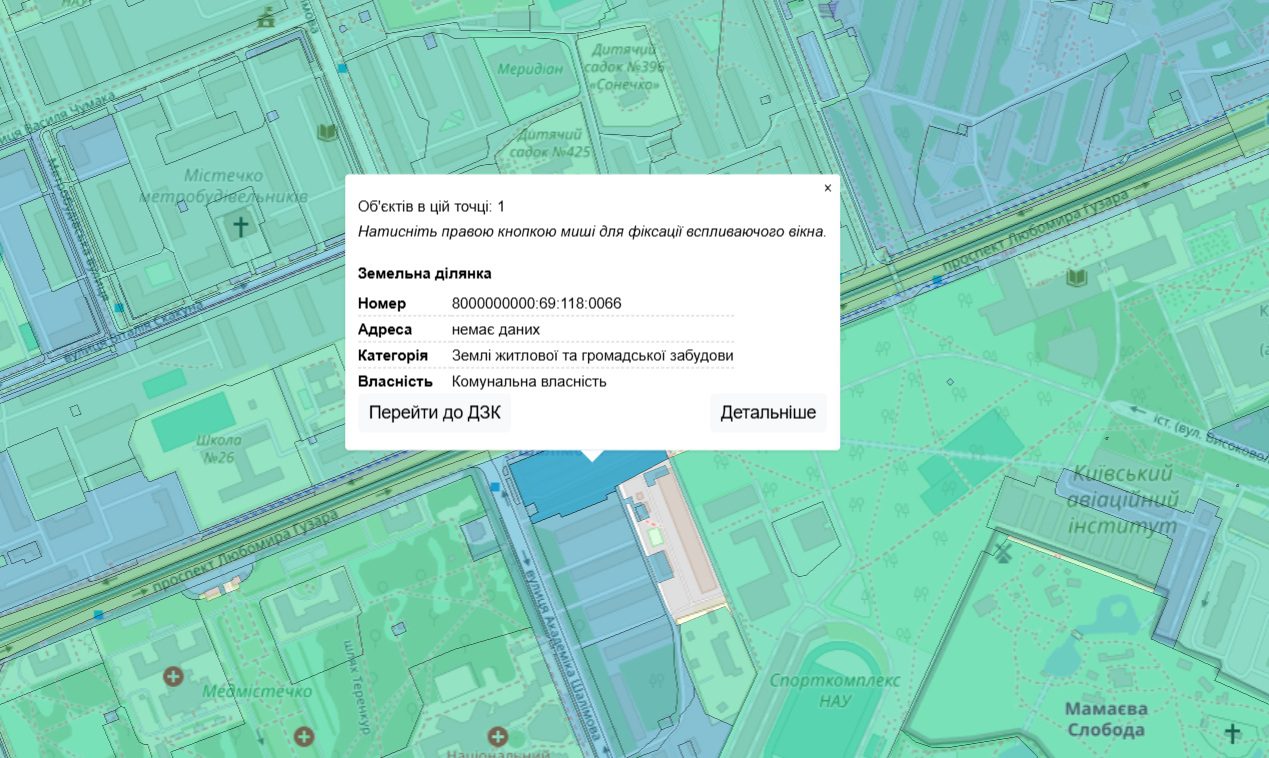Viewport: 1269px width, 758px height.
Task: Click the Об'єктів в цій точці: 1 line
Action: click(432, 206)
